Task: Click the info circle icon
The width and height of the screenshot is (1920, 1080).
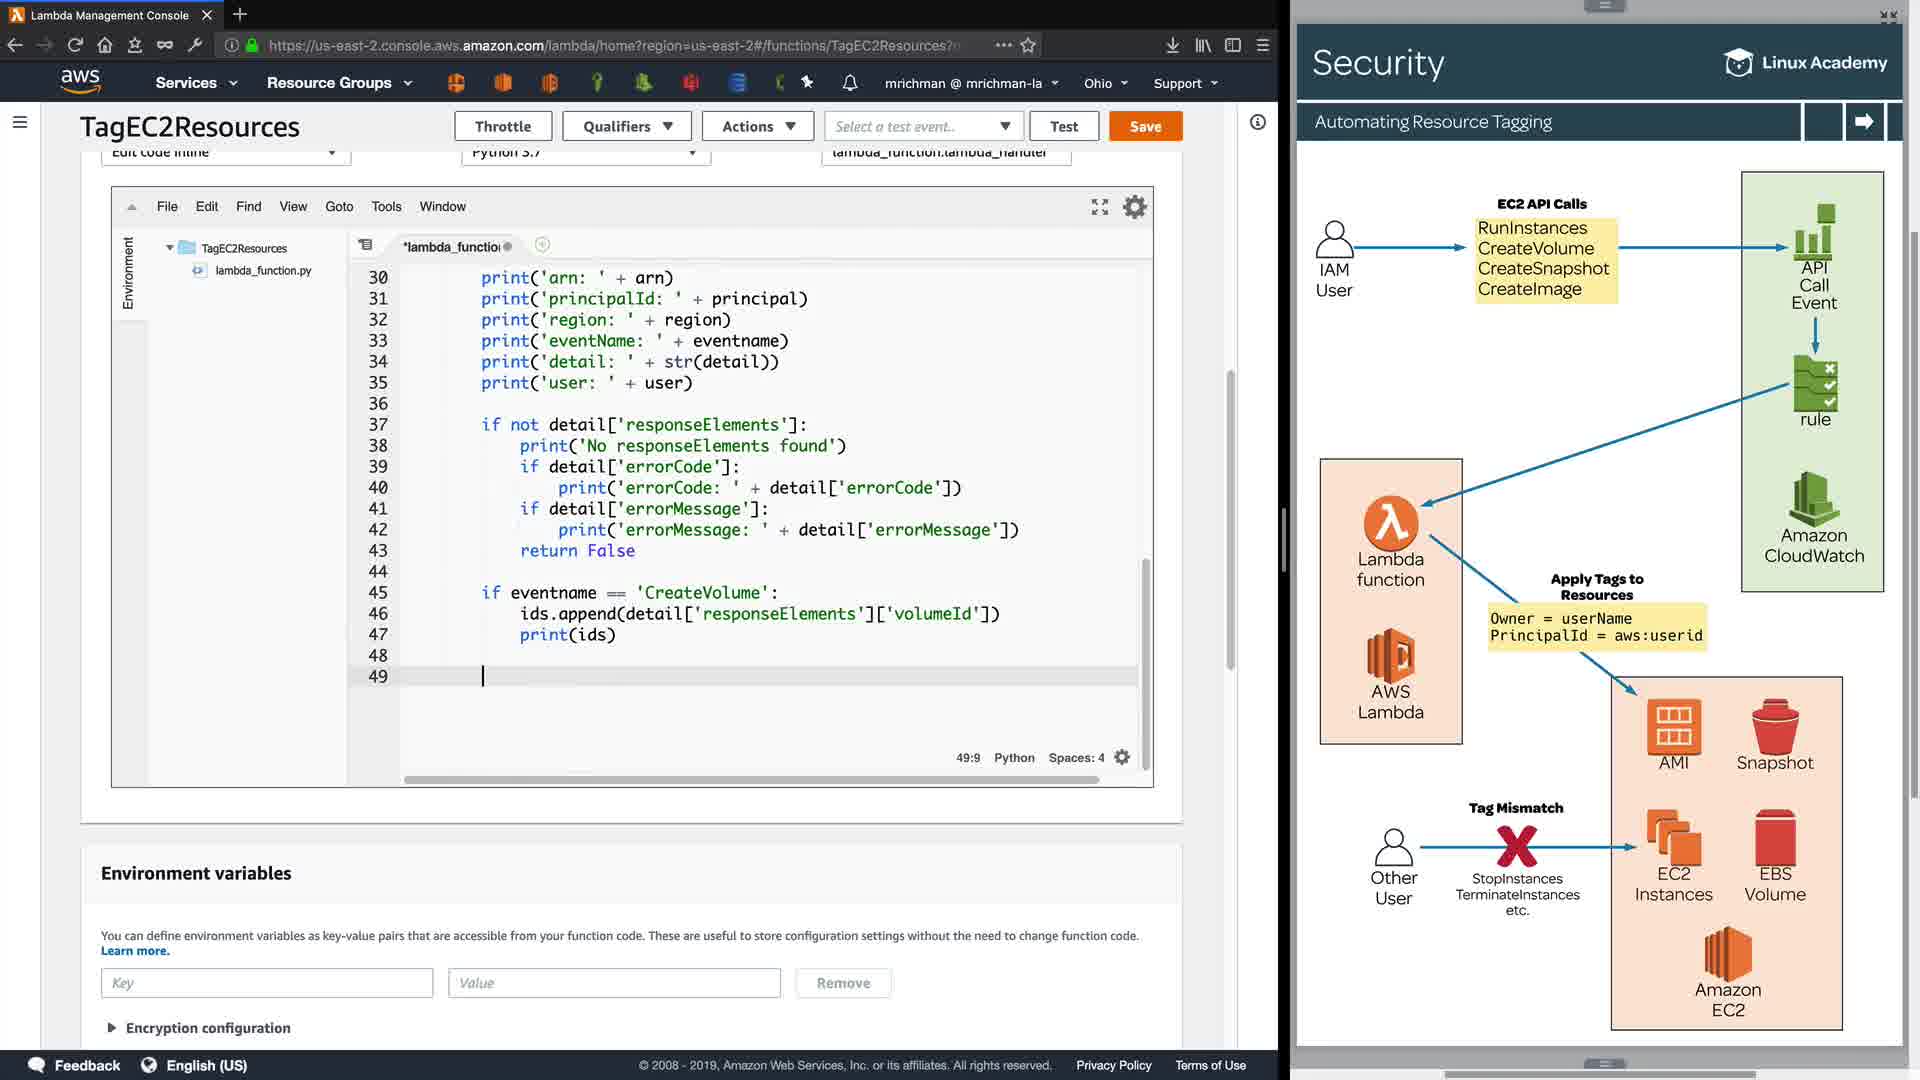Action: (1258, 122)
